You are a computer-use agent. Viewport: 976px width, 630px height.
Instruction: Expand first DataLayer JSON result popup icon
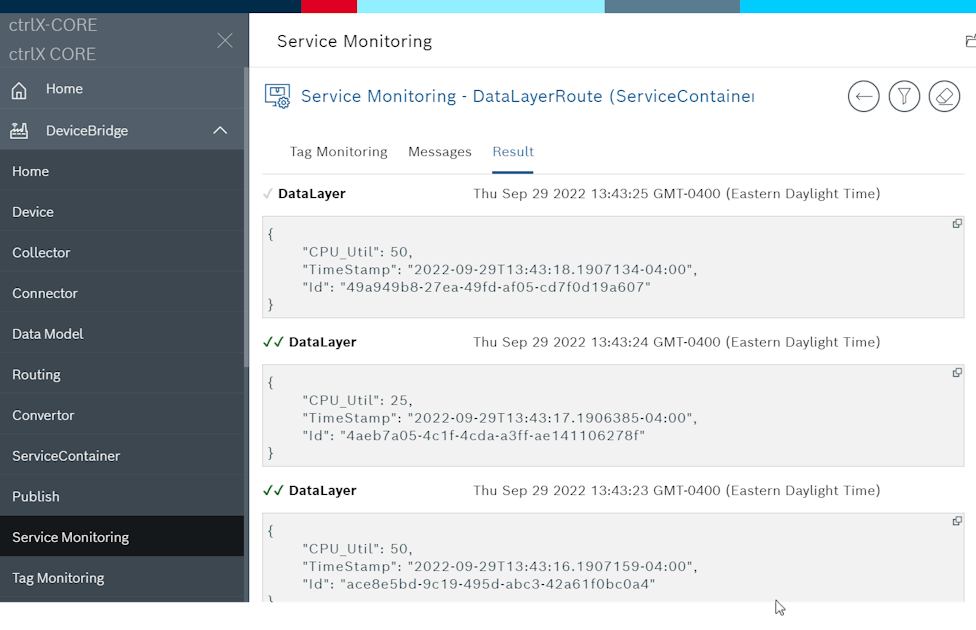[957, 224]
